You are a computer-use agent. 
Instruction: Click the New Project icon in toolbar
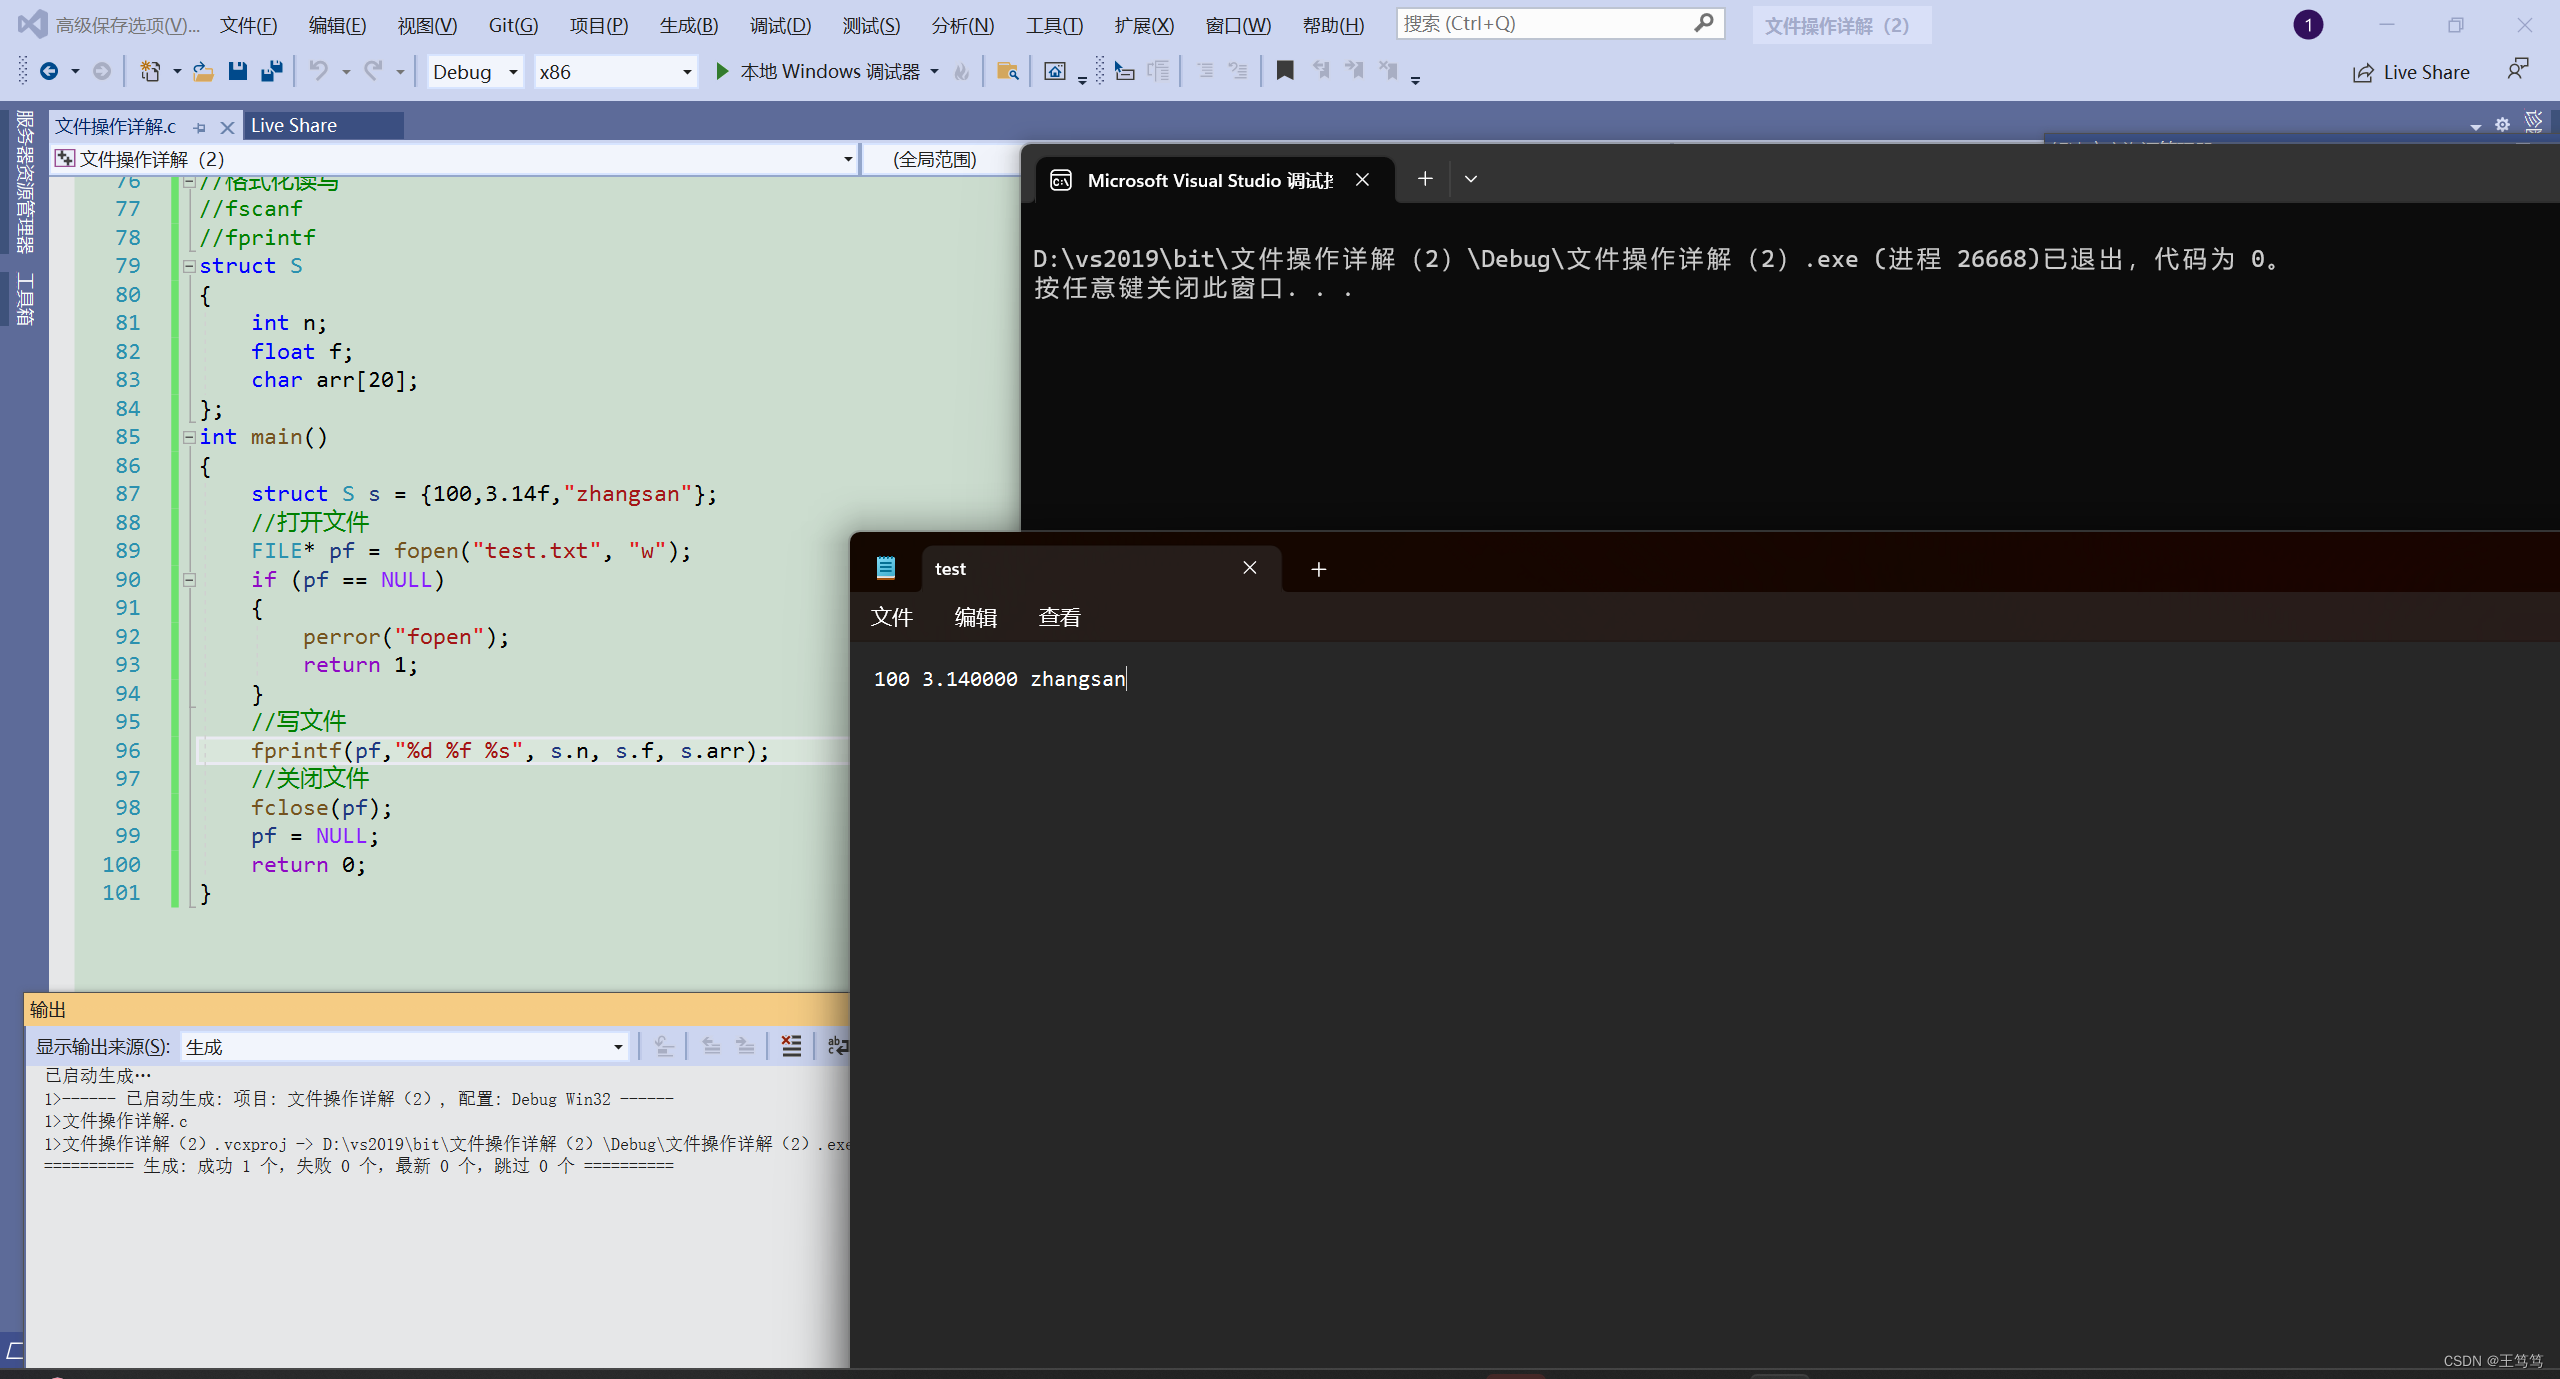click(150, 71)
